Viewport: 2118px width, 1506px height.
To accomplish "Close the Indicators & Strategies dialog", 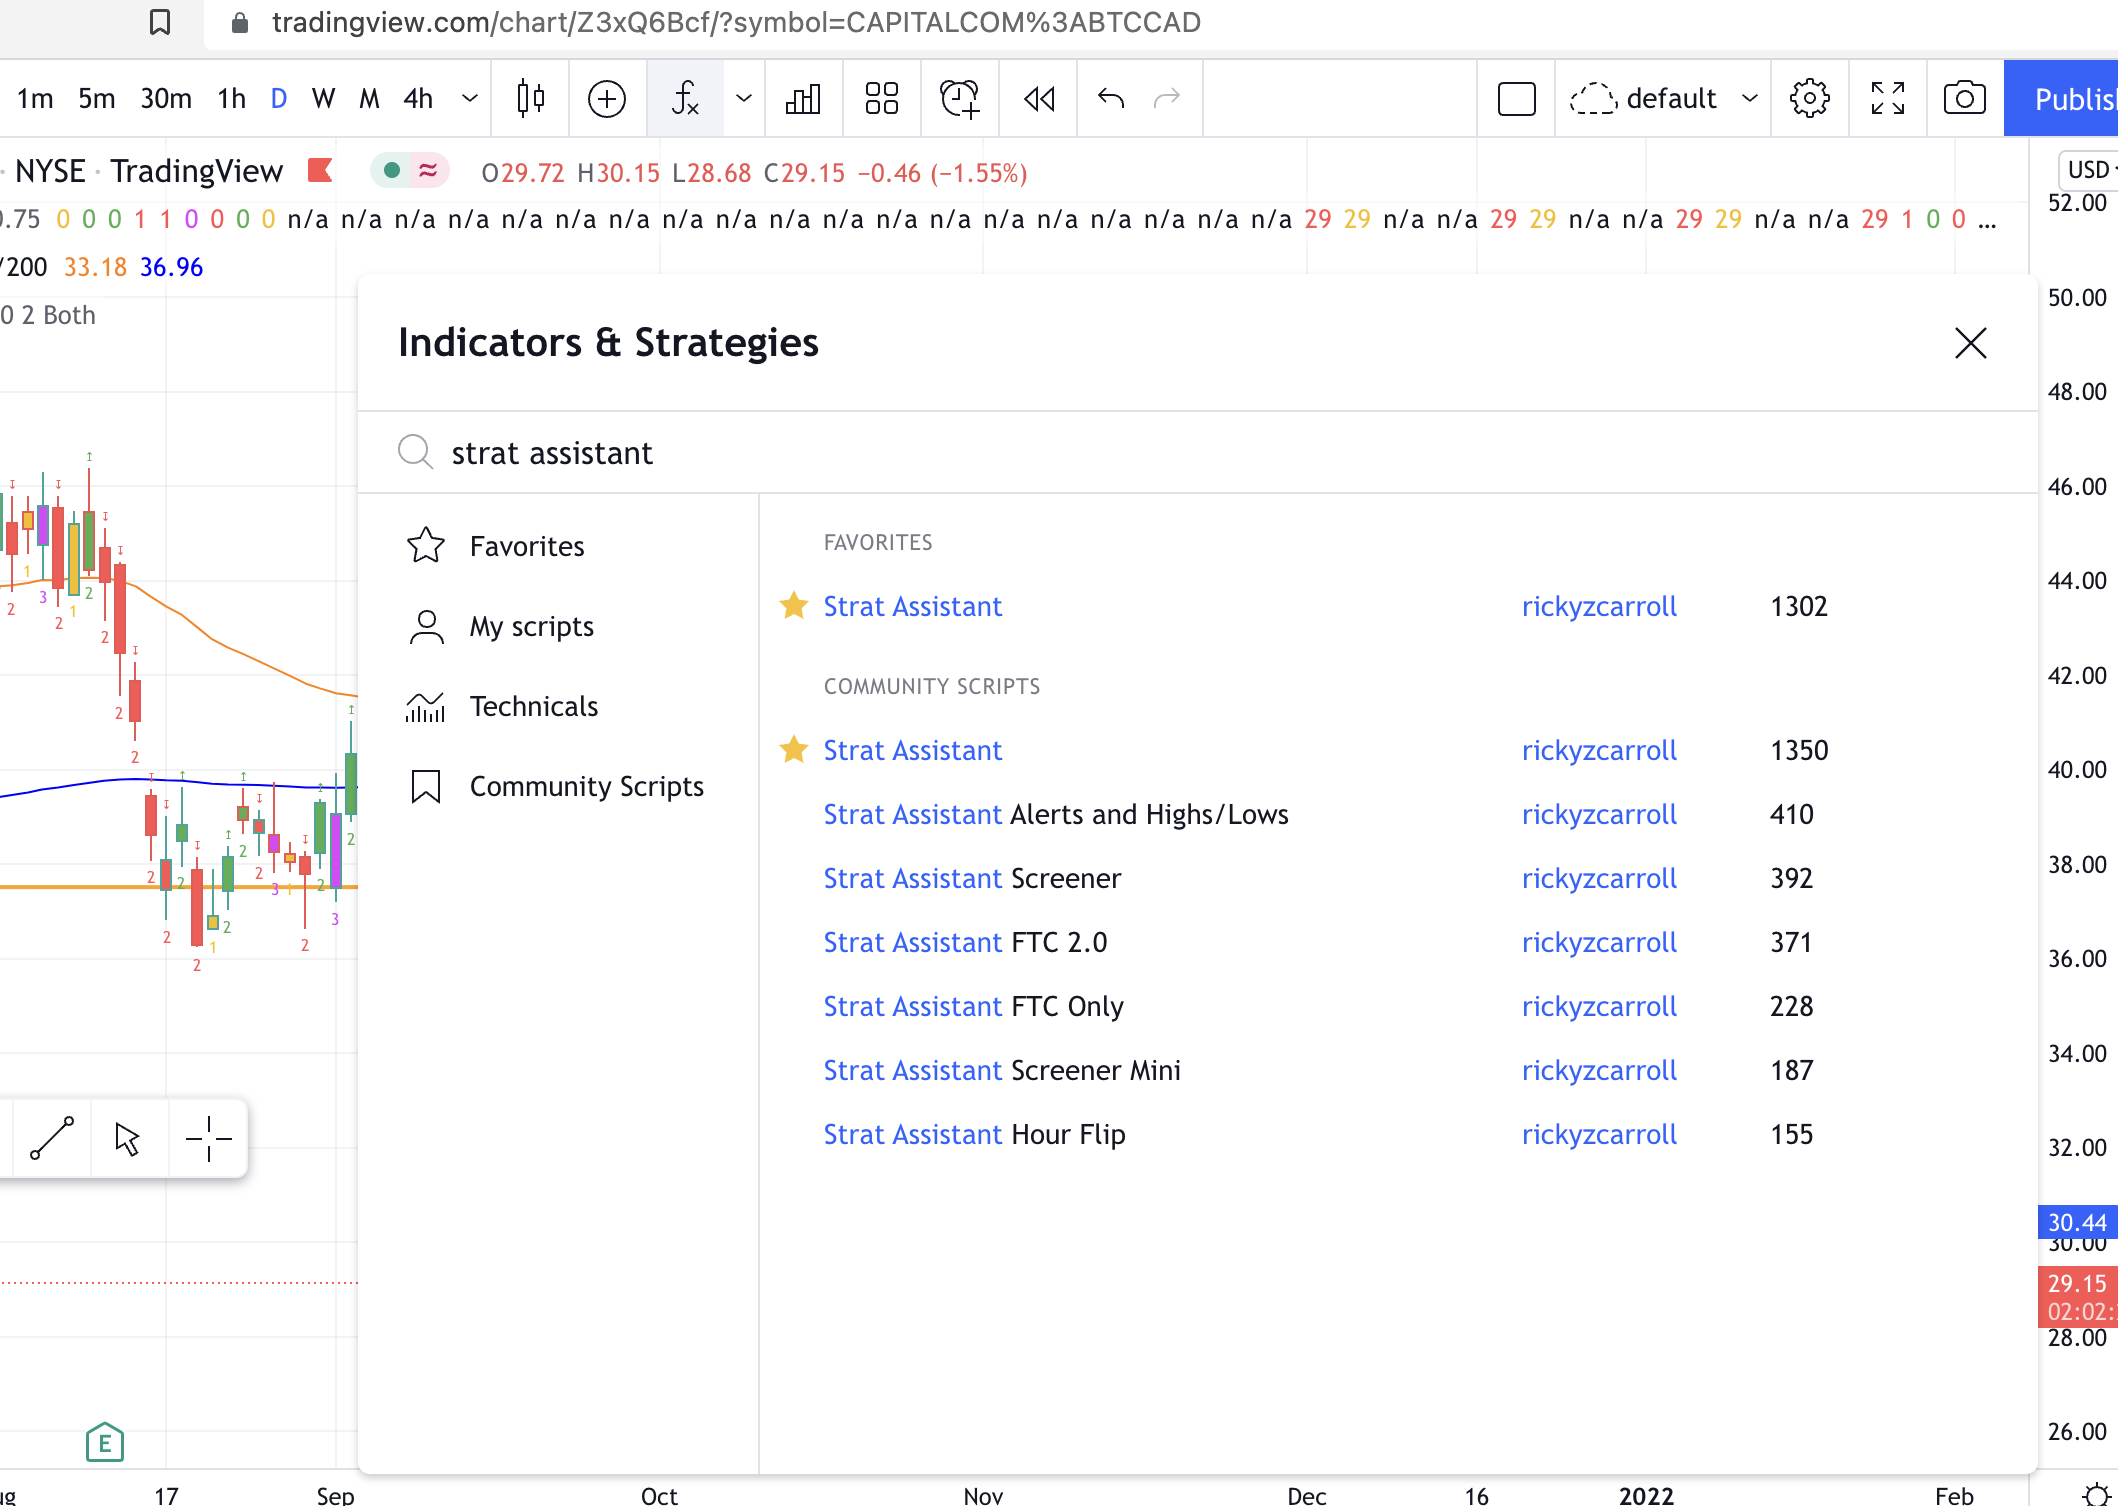I will (1970, 343).
